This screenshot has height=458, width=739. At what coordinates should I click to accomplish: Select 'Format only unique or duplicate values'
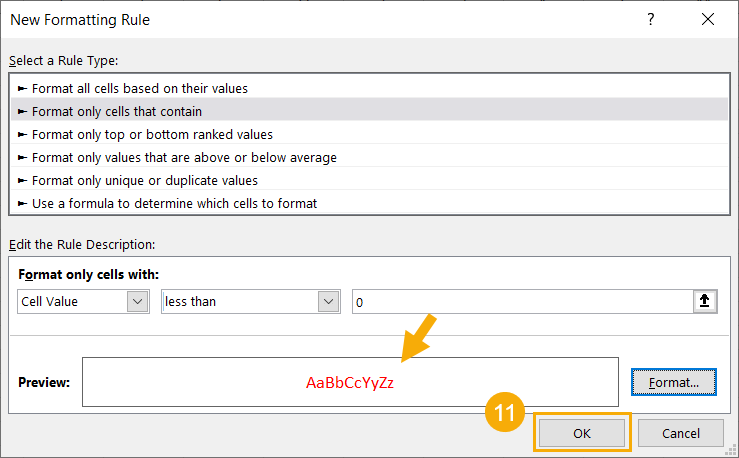[x=145, y=180]
